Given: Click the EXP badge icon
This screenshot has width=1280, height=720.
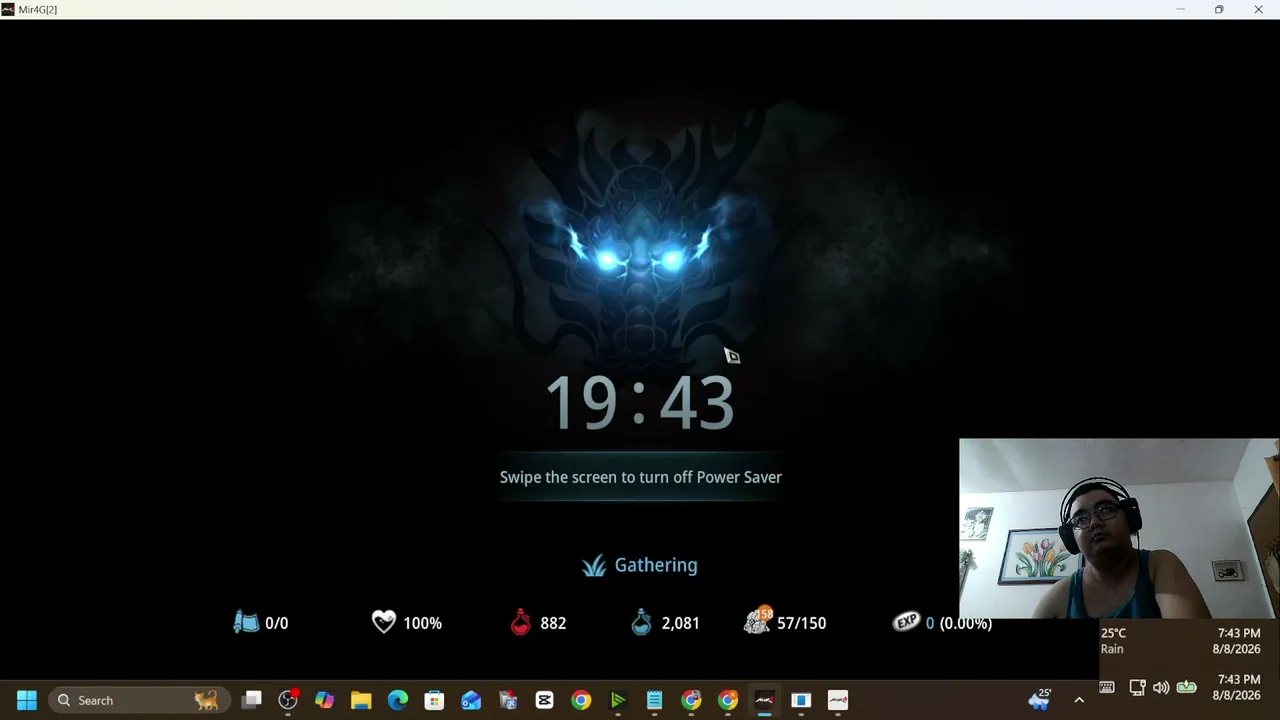Looking at the screenshot, I should [906, 623].
